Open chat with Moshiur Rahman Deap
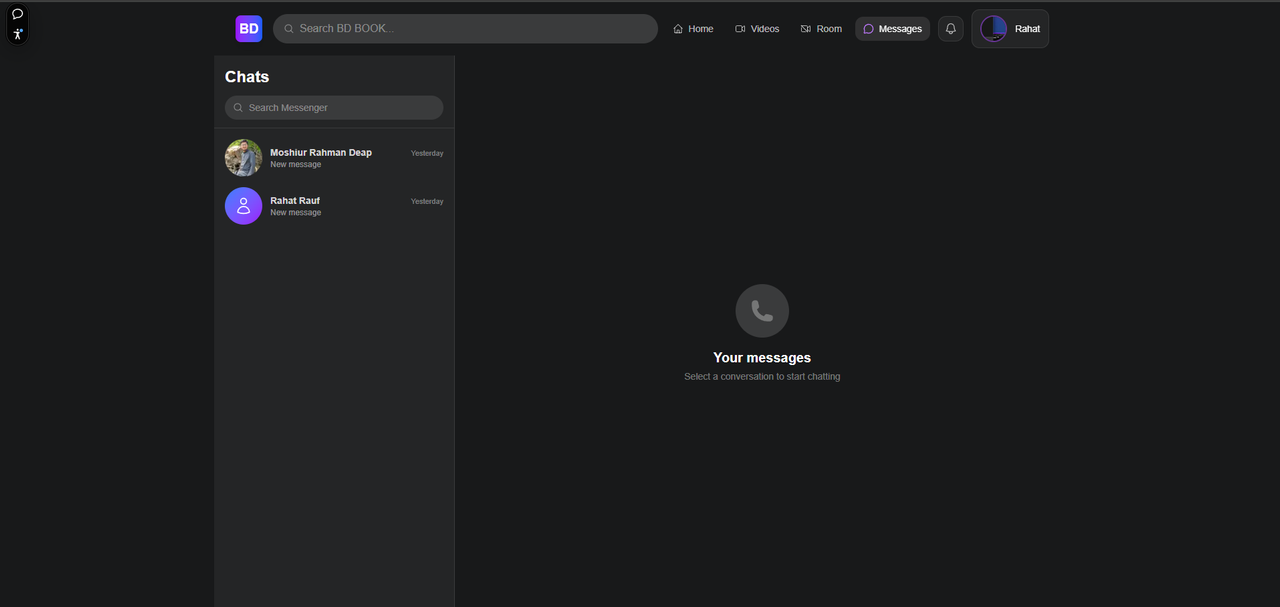 pyautogui.click(x=334, y=158)
